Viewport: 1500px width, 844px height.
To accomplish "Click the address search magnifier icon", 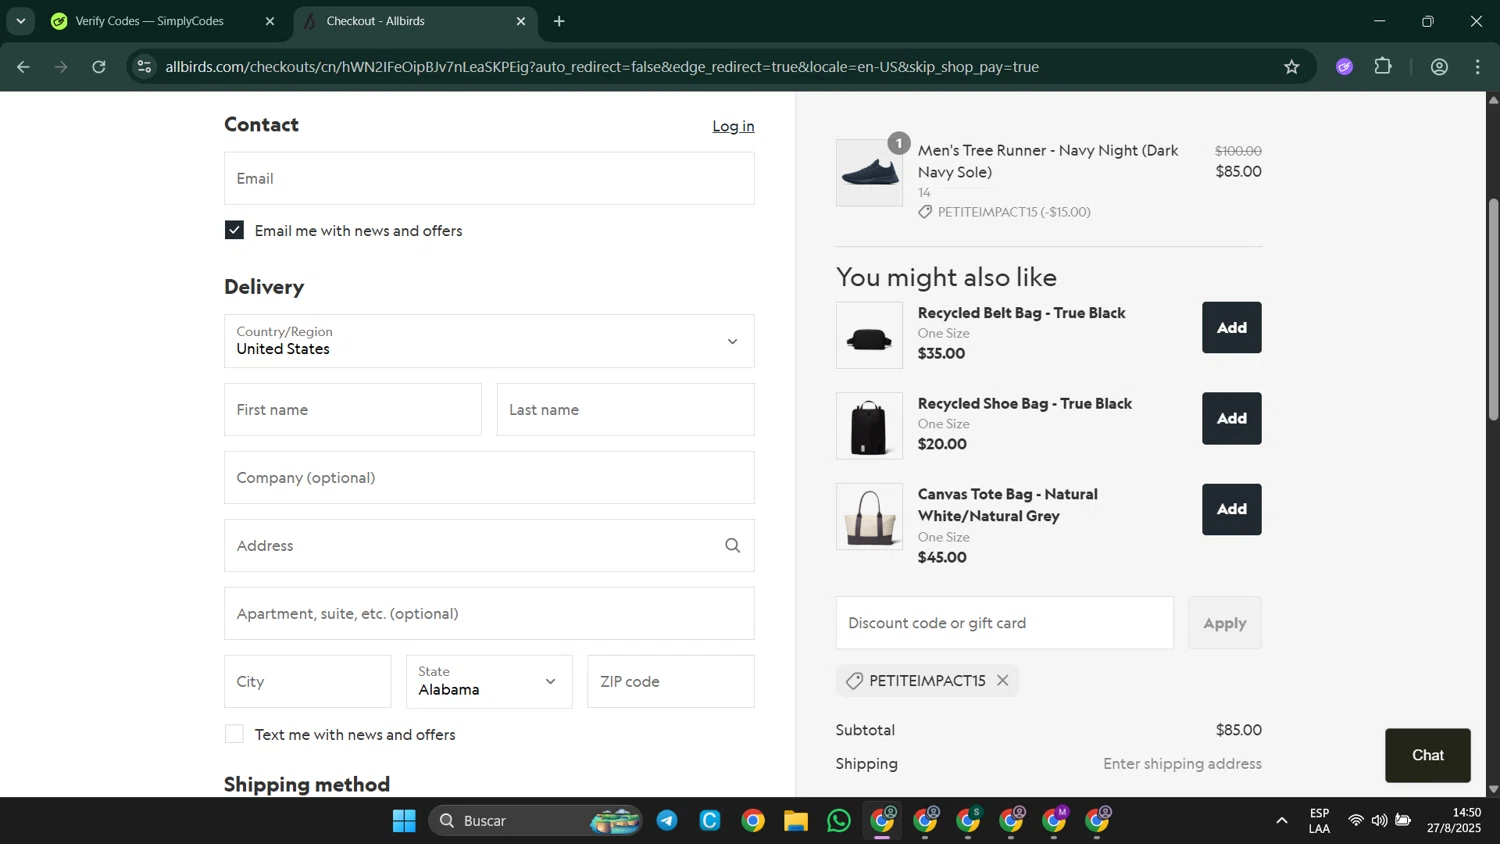I will coord(732,545).
